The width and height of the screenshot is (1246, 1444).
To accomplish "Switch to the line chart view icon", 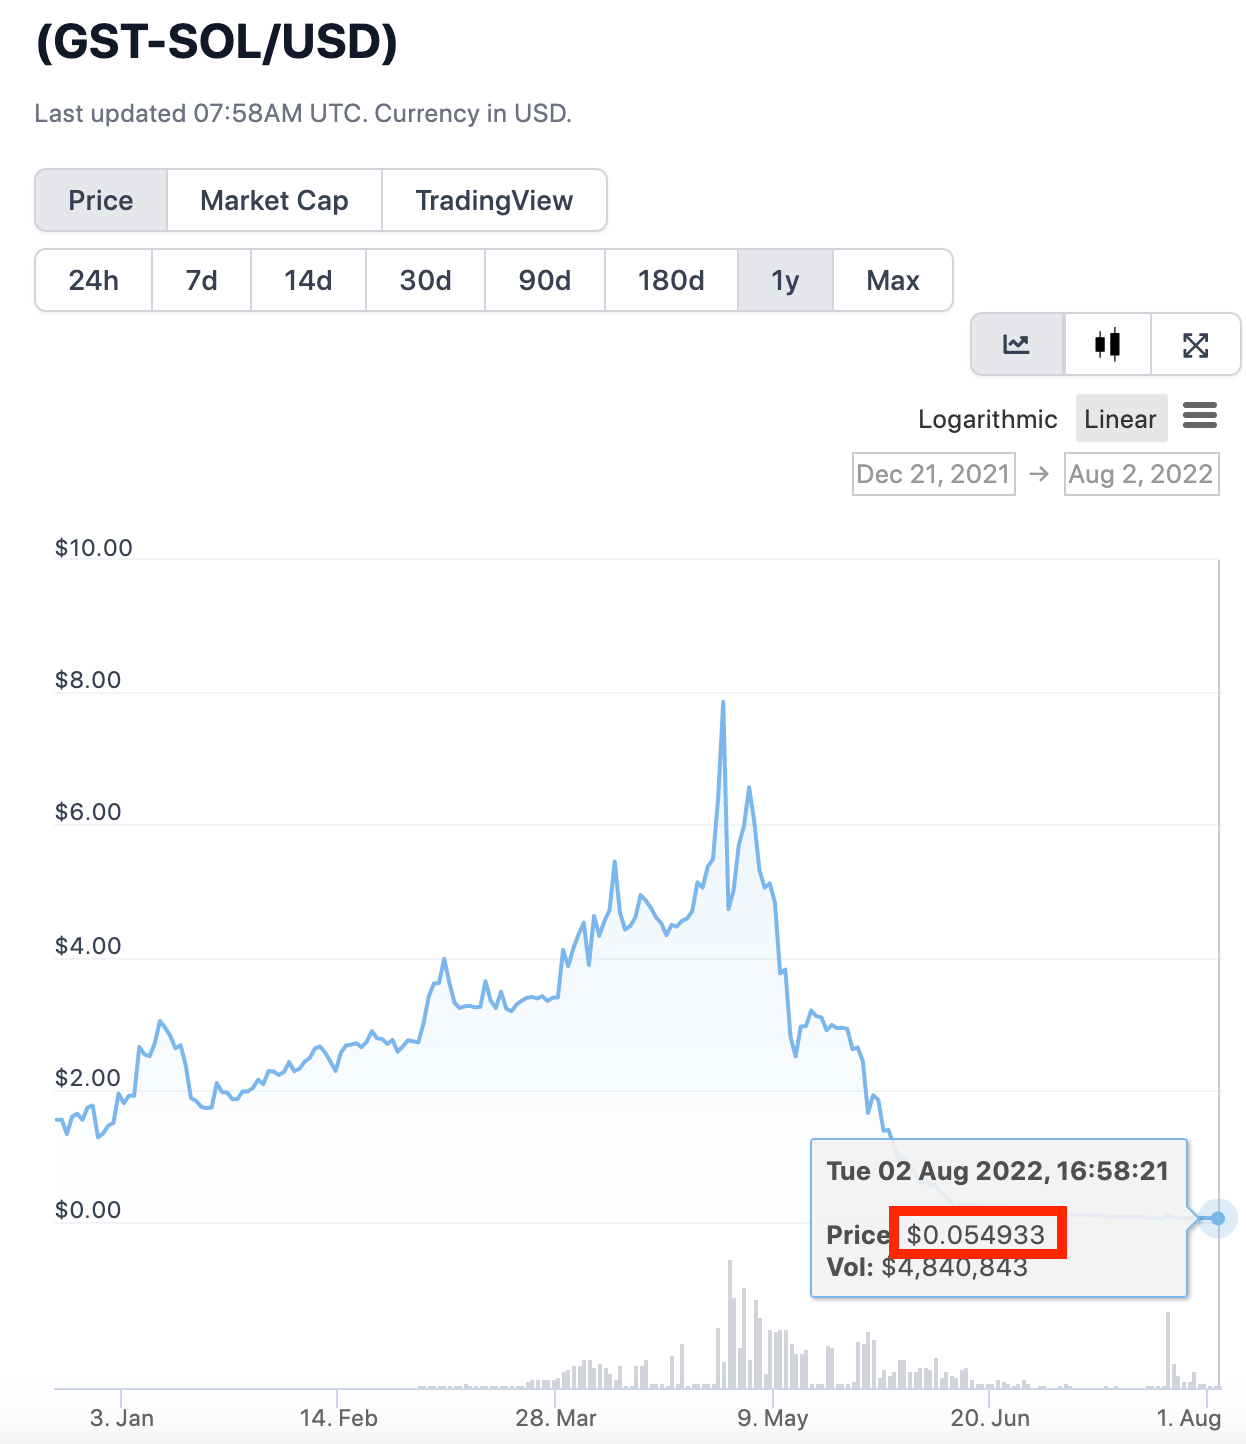I will point(1017,345).
